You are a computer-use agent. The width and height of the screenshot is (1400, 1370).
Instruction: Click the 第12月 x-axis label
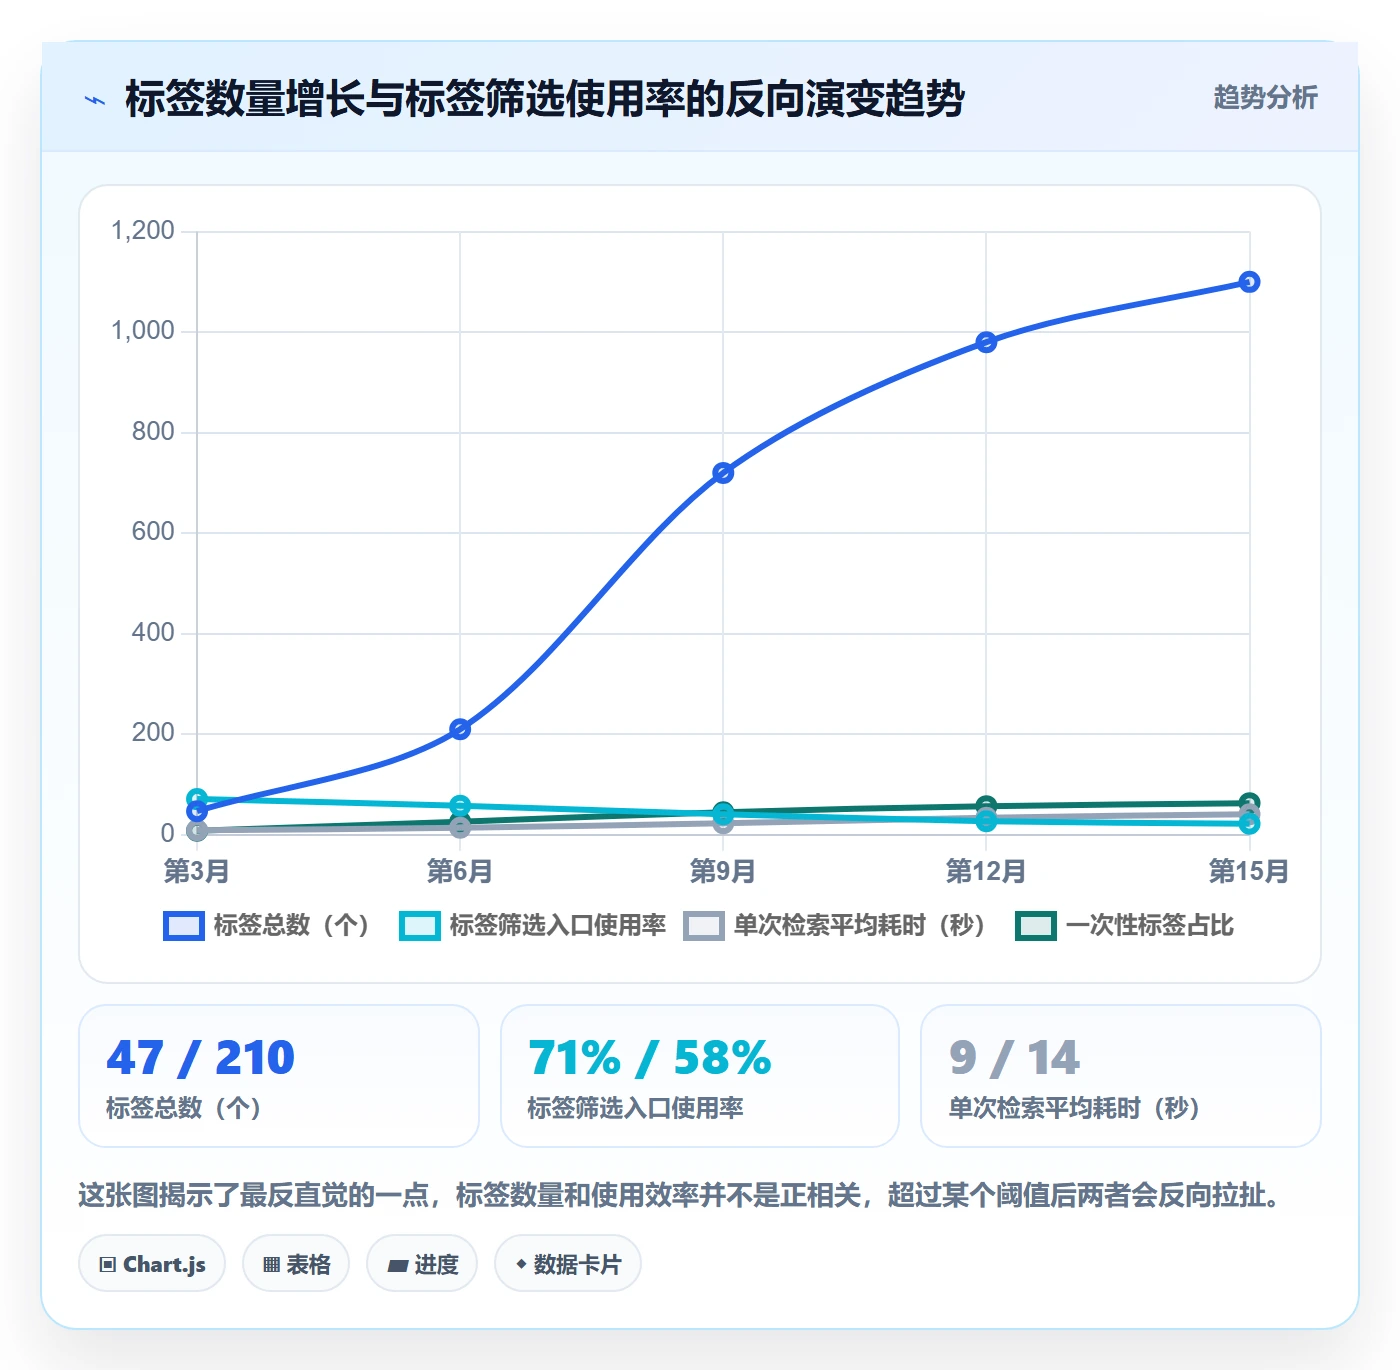pos(986,871)
